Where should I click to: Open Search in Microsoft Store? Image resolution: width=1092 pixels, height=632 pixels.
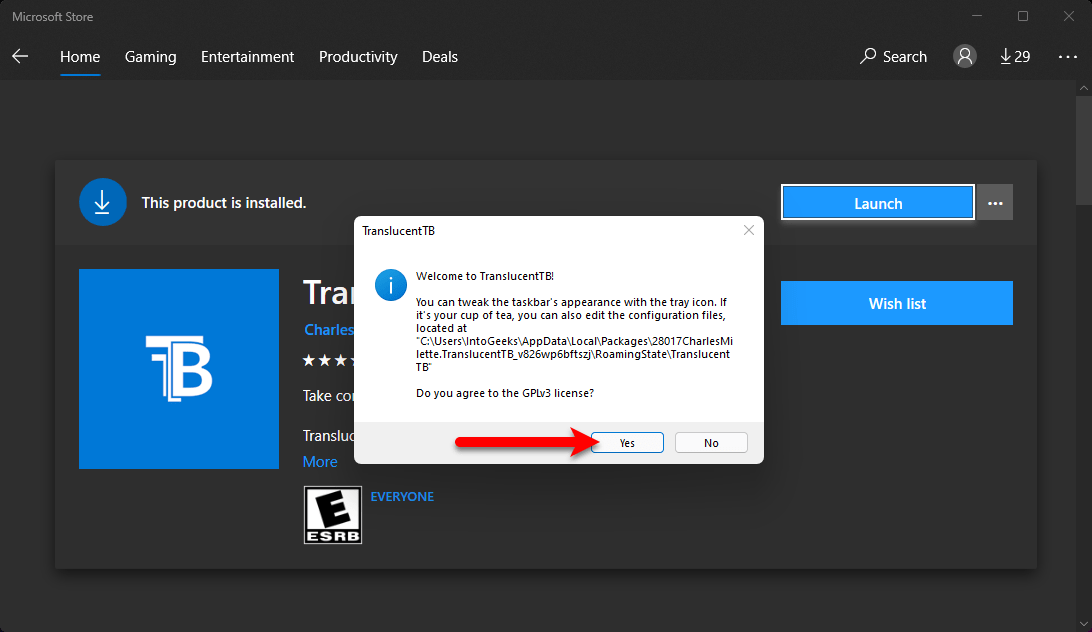coord(894,56)
